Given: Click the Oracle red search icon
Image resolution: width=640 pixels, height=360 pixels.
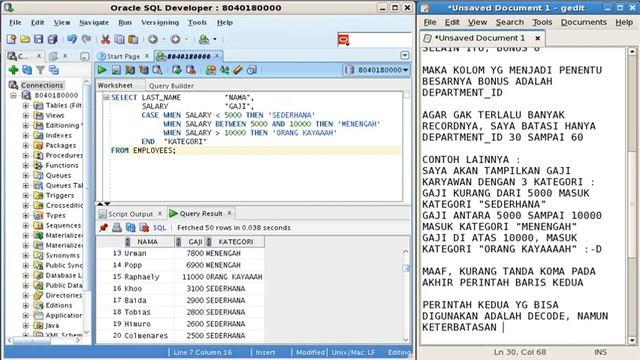Looking at the screenshot, I should click(x=344, y=39).
